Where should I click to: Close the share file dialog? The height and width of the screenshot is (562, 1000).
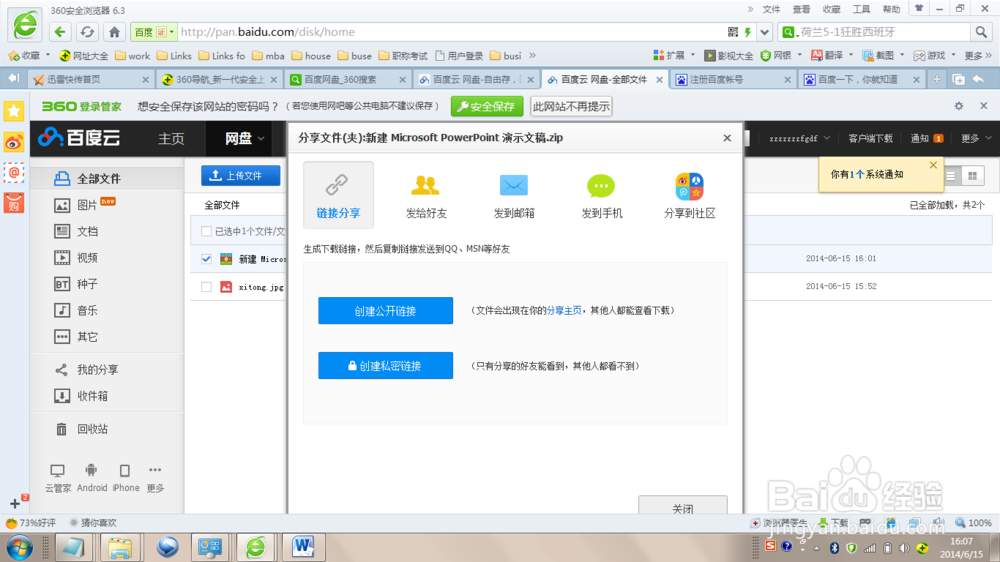(727, 138)
